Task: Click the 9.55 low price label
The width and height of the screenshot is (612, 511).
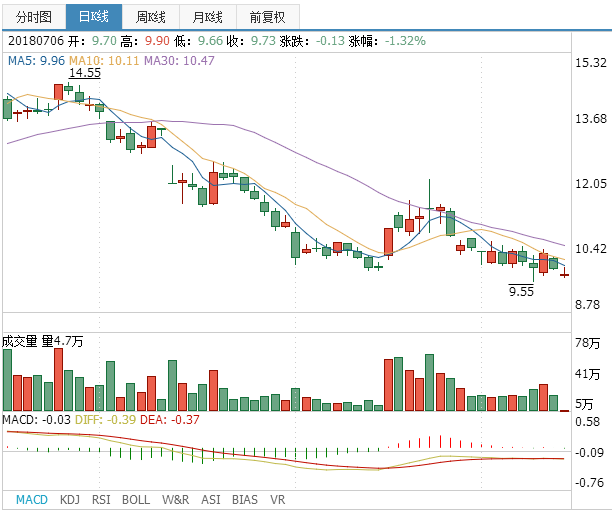Action: tap(521, 291)
